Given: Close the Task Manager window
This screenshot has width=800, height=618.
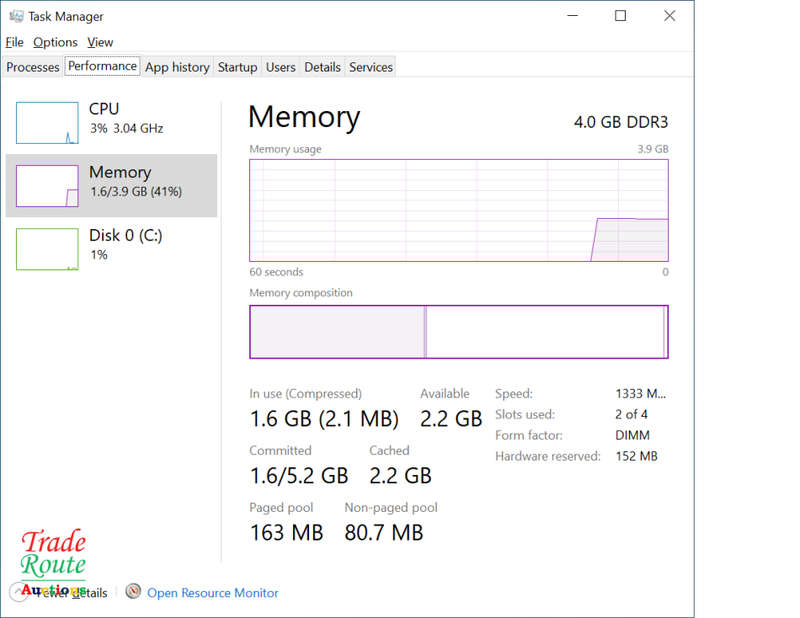Looking at the screenshot, I should point(669,16).
